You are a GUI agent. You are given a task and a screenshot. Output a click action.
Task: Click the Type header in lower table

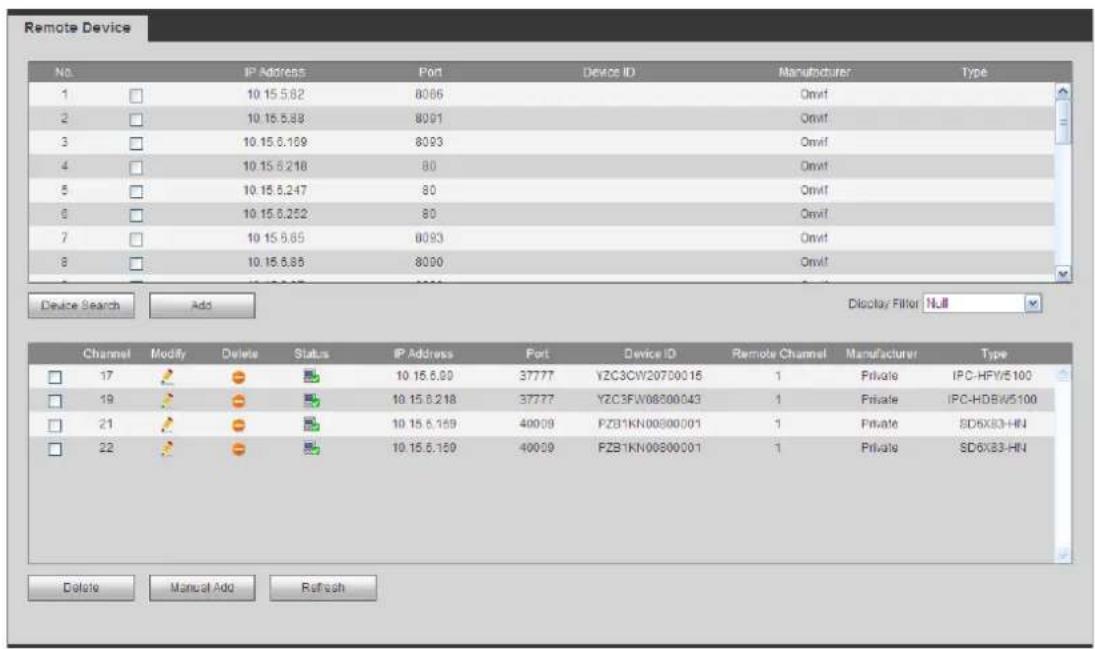[993, 353]
